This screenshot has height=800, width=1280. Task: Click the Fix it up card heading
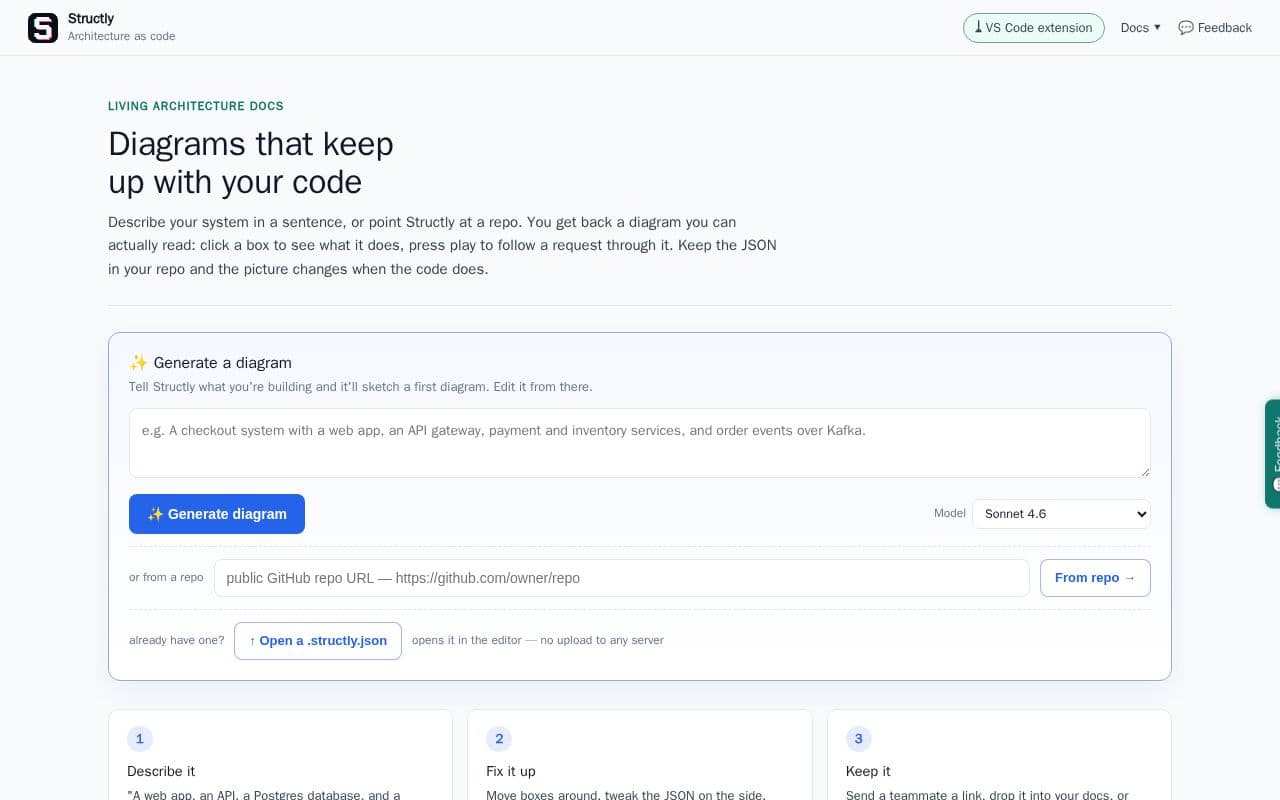511,771
